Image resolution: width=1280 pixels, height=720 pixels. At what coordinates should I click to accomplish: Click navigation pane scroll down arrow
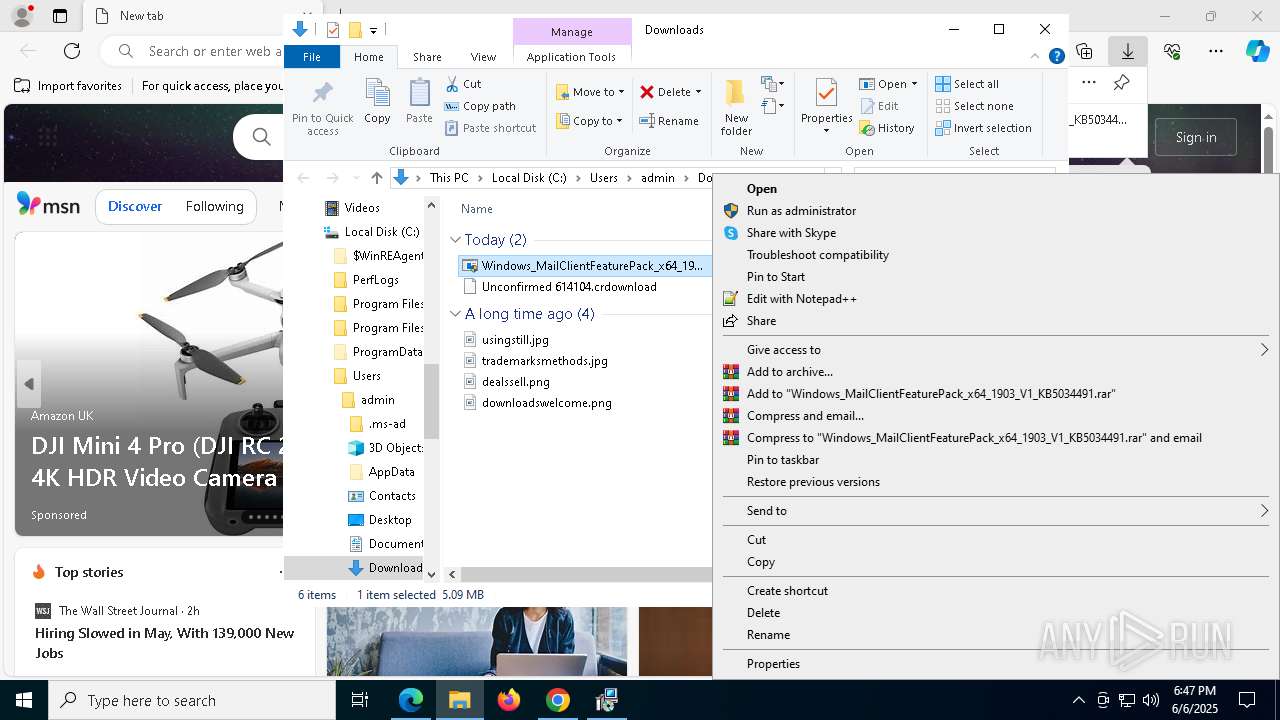tap(432, 574)
